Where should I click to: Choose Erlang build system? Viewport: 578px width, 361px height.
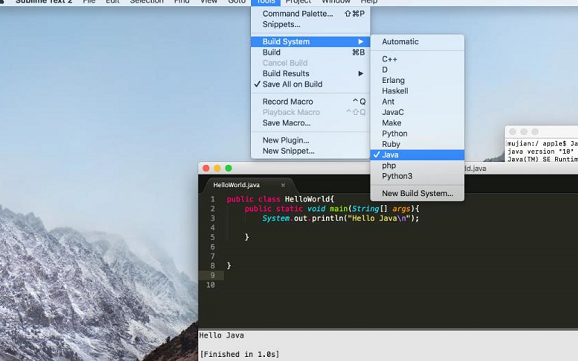(417, 80)
